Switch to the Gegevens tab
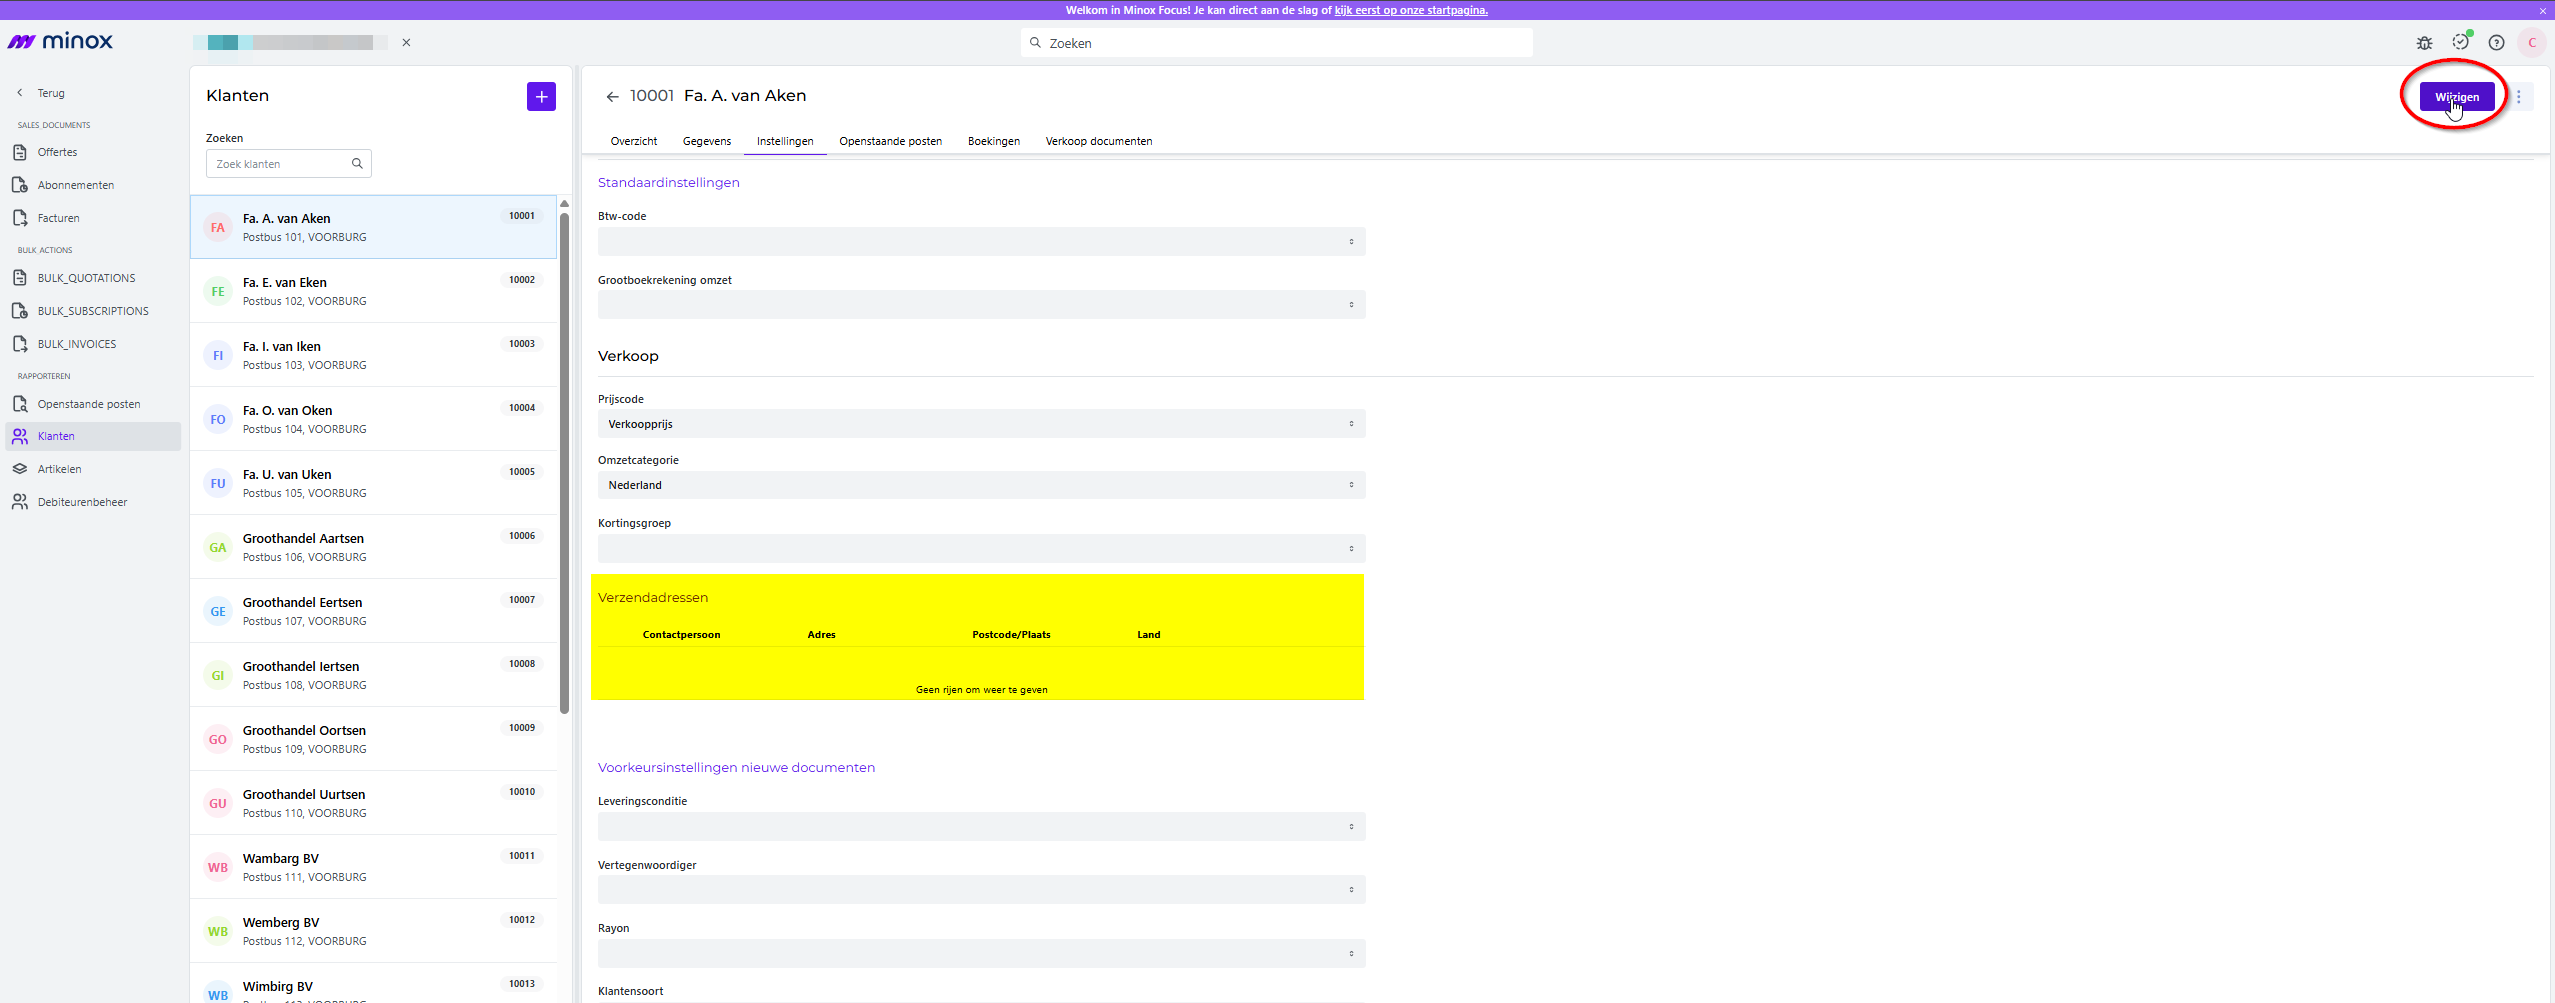The image size is (2555, 1003). pos(707,141)
